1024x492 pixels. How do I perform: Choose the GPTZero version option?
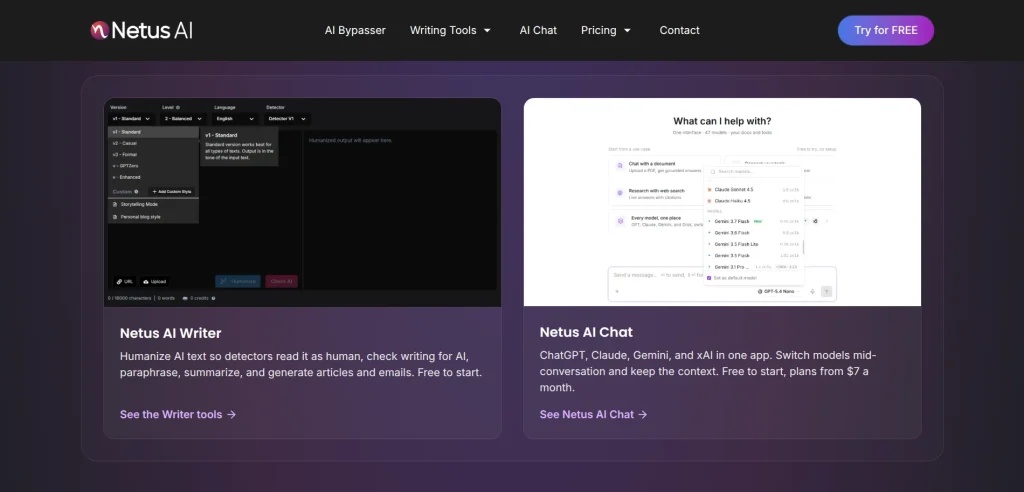[x=153, y=166]
